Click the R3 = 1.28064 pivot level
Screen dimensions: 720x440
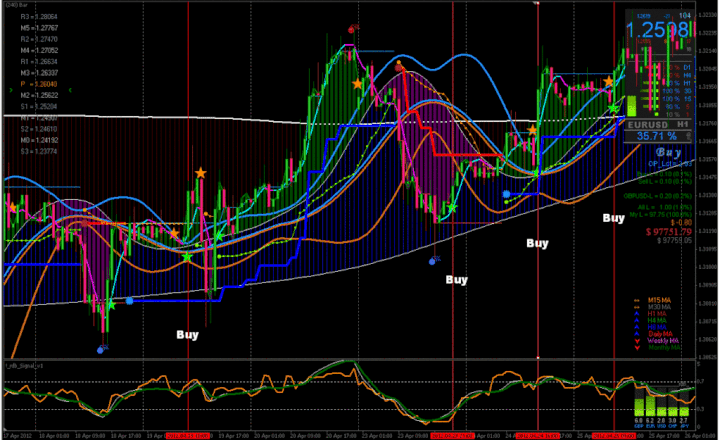click(39, 17)
